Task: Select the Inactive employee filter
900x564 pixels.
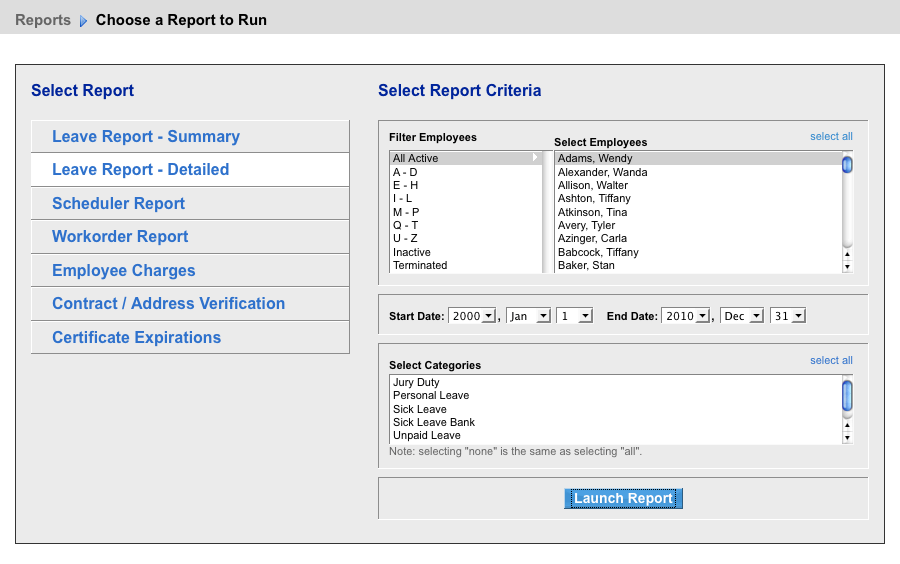Action: (465, 252)
